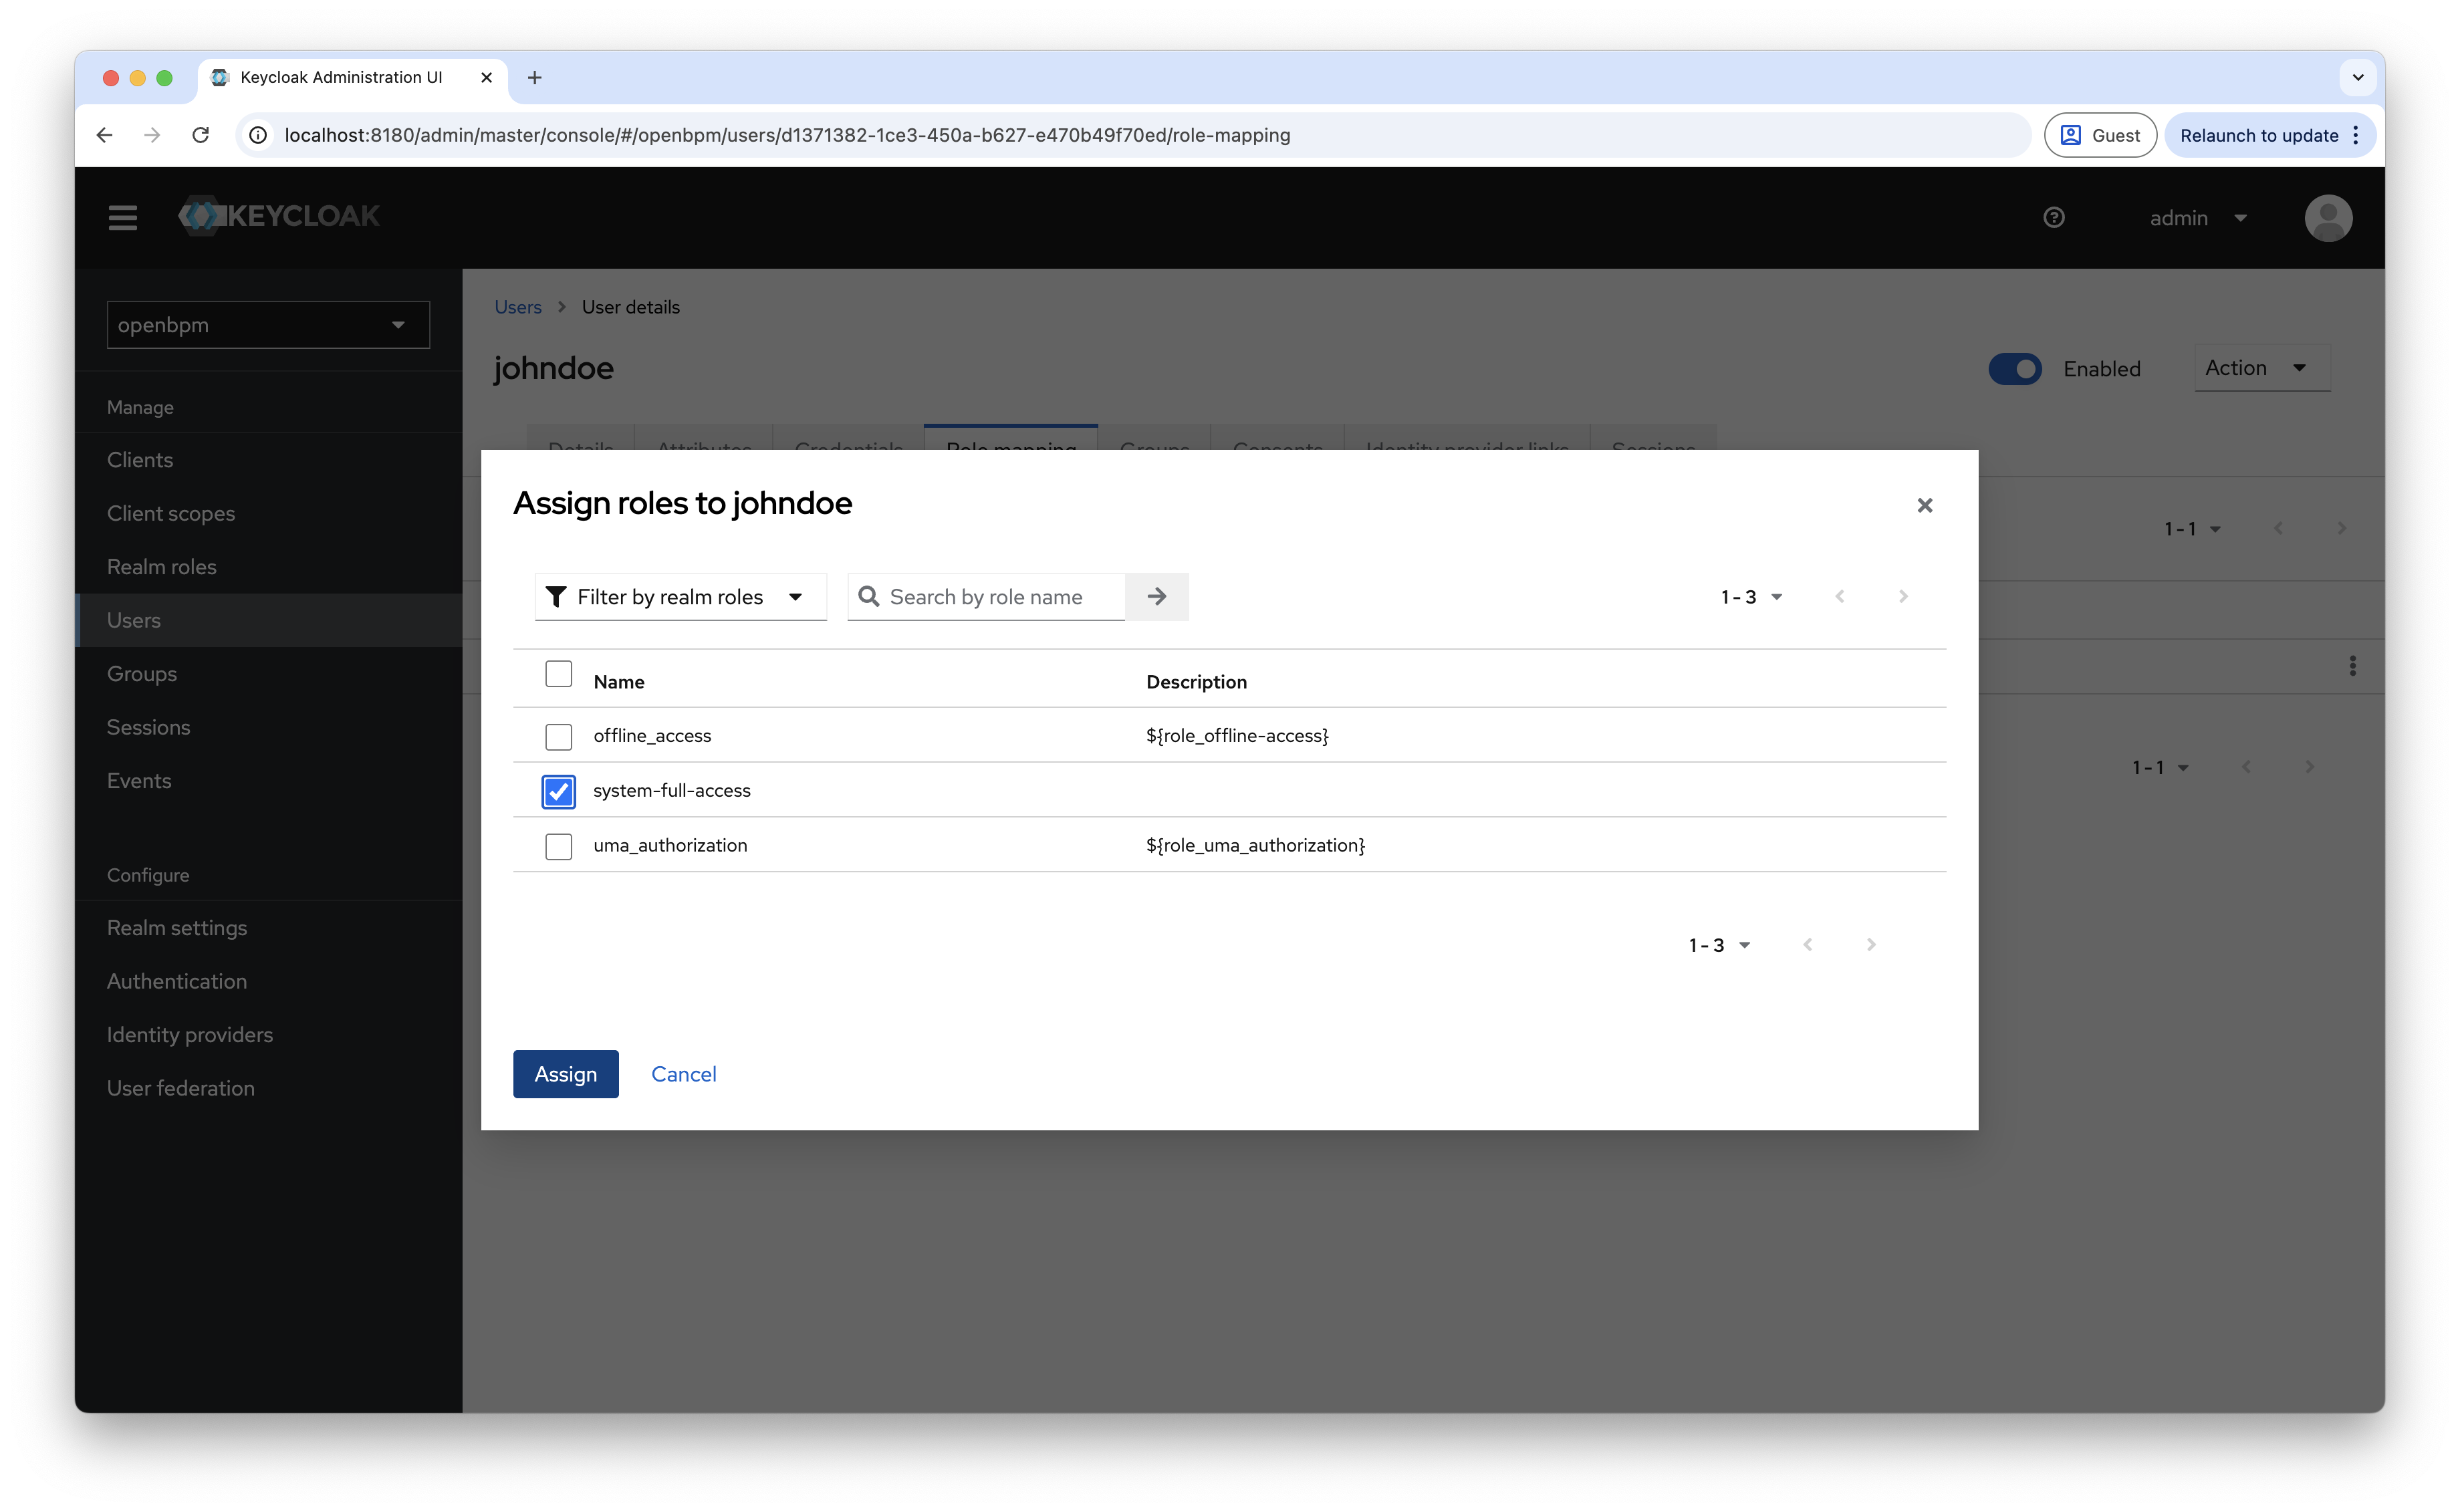Close the Keycloak Administration UI tab
2460x1512 pixels.
click(486, 77)
